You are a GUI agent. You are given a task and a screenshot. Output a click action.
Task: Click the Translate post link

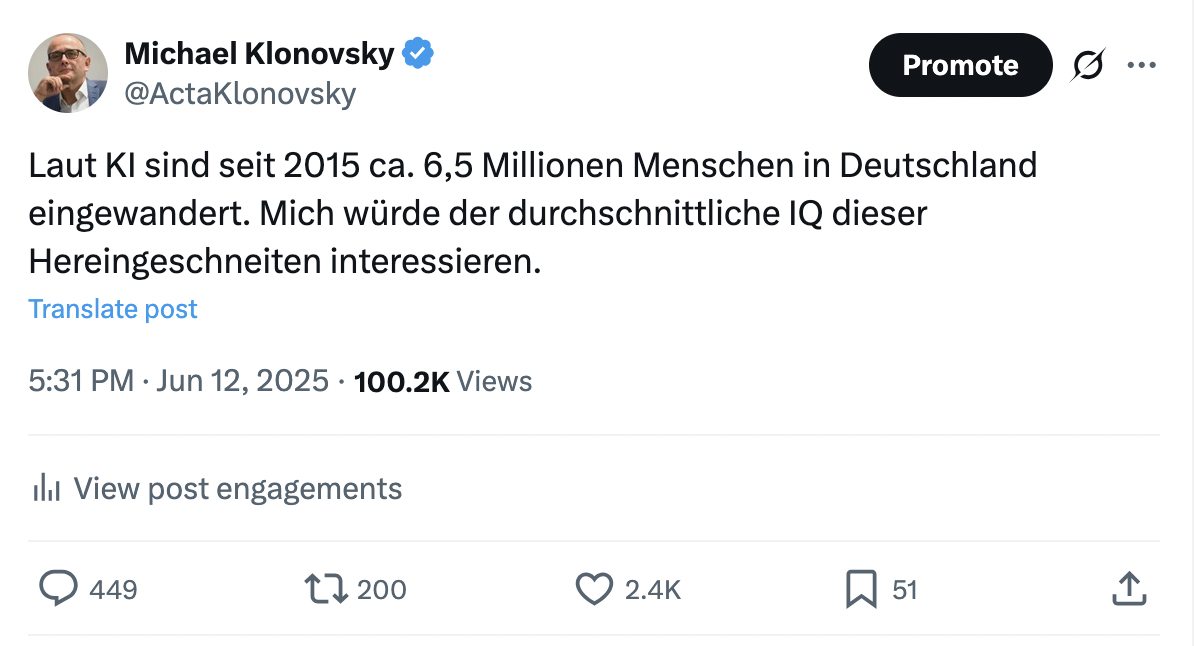click(x=113, y=309)
